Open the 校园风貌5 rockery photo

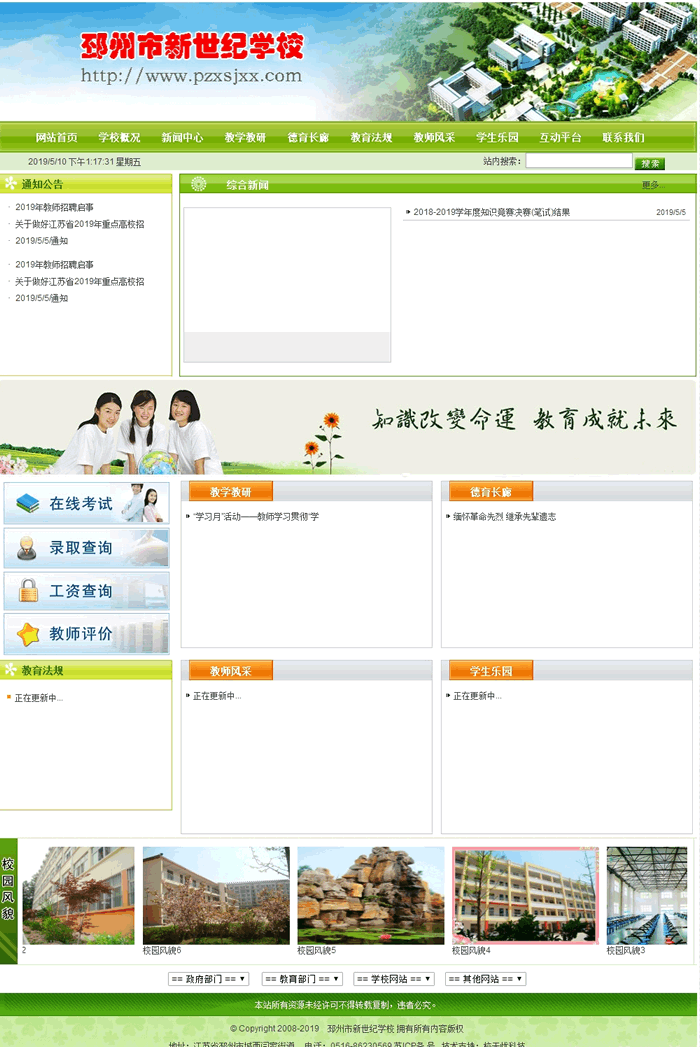click(371, 895)
